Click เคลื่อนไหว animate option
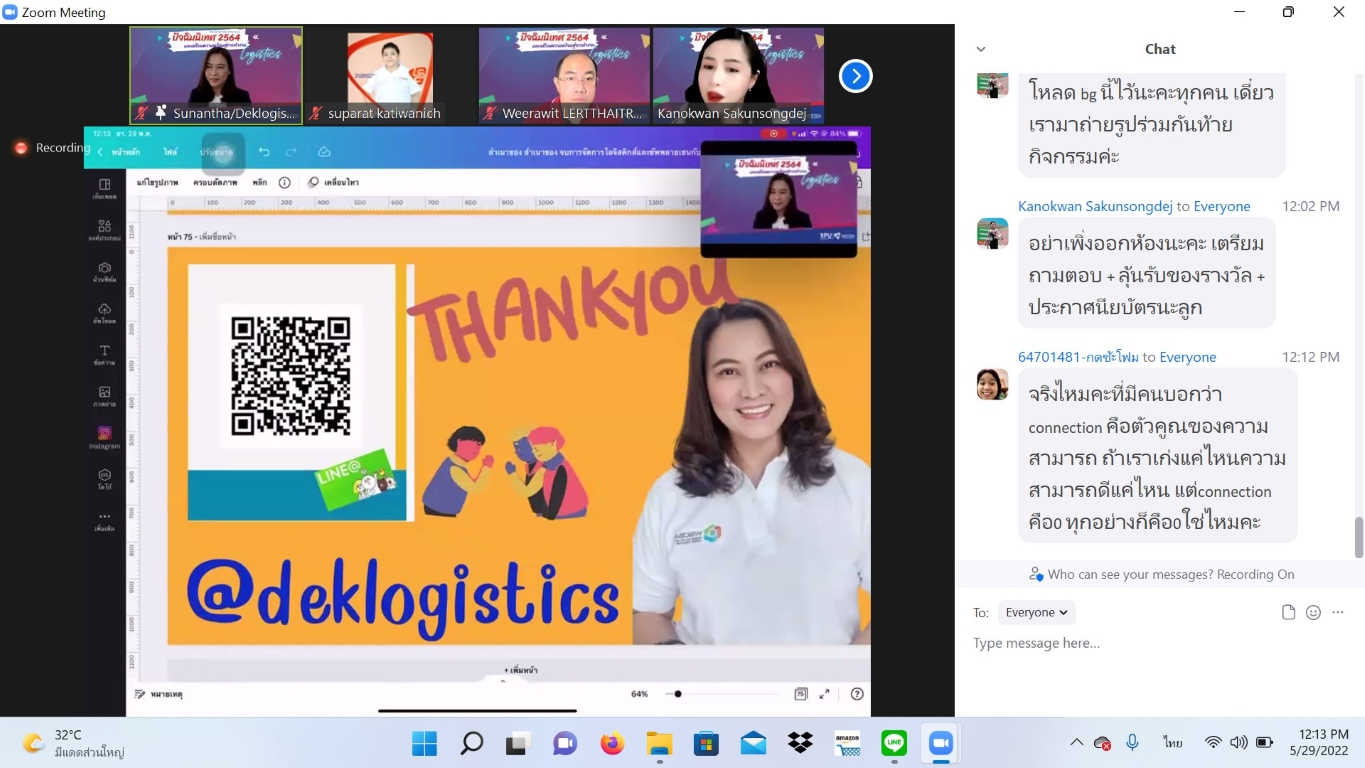This screenshot has height=768, width=1365. pos(333,183)
